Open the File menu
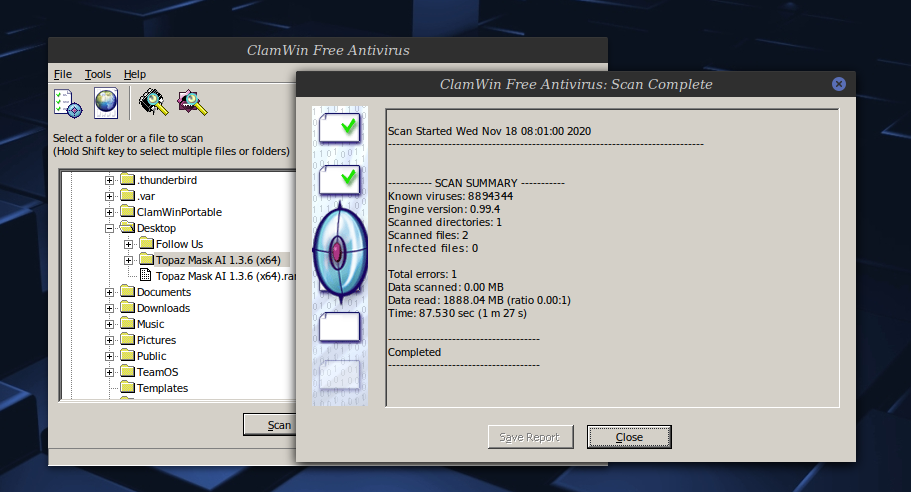This screenshot has height=492, width=911. point(63,74)
